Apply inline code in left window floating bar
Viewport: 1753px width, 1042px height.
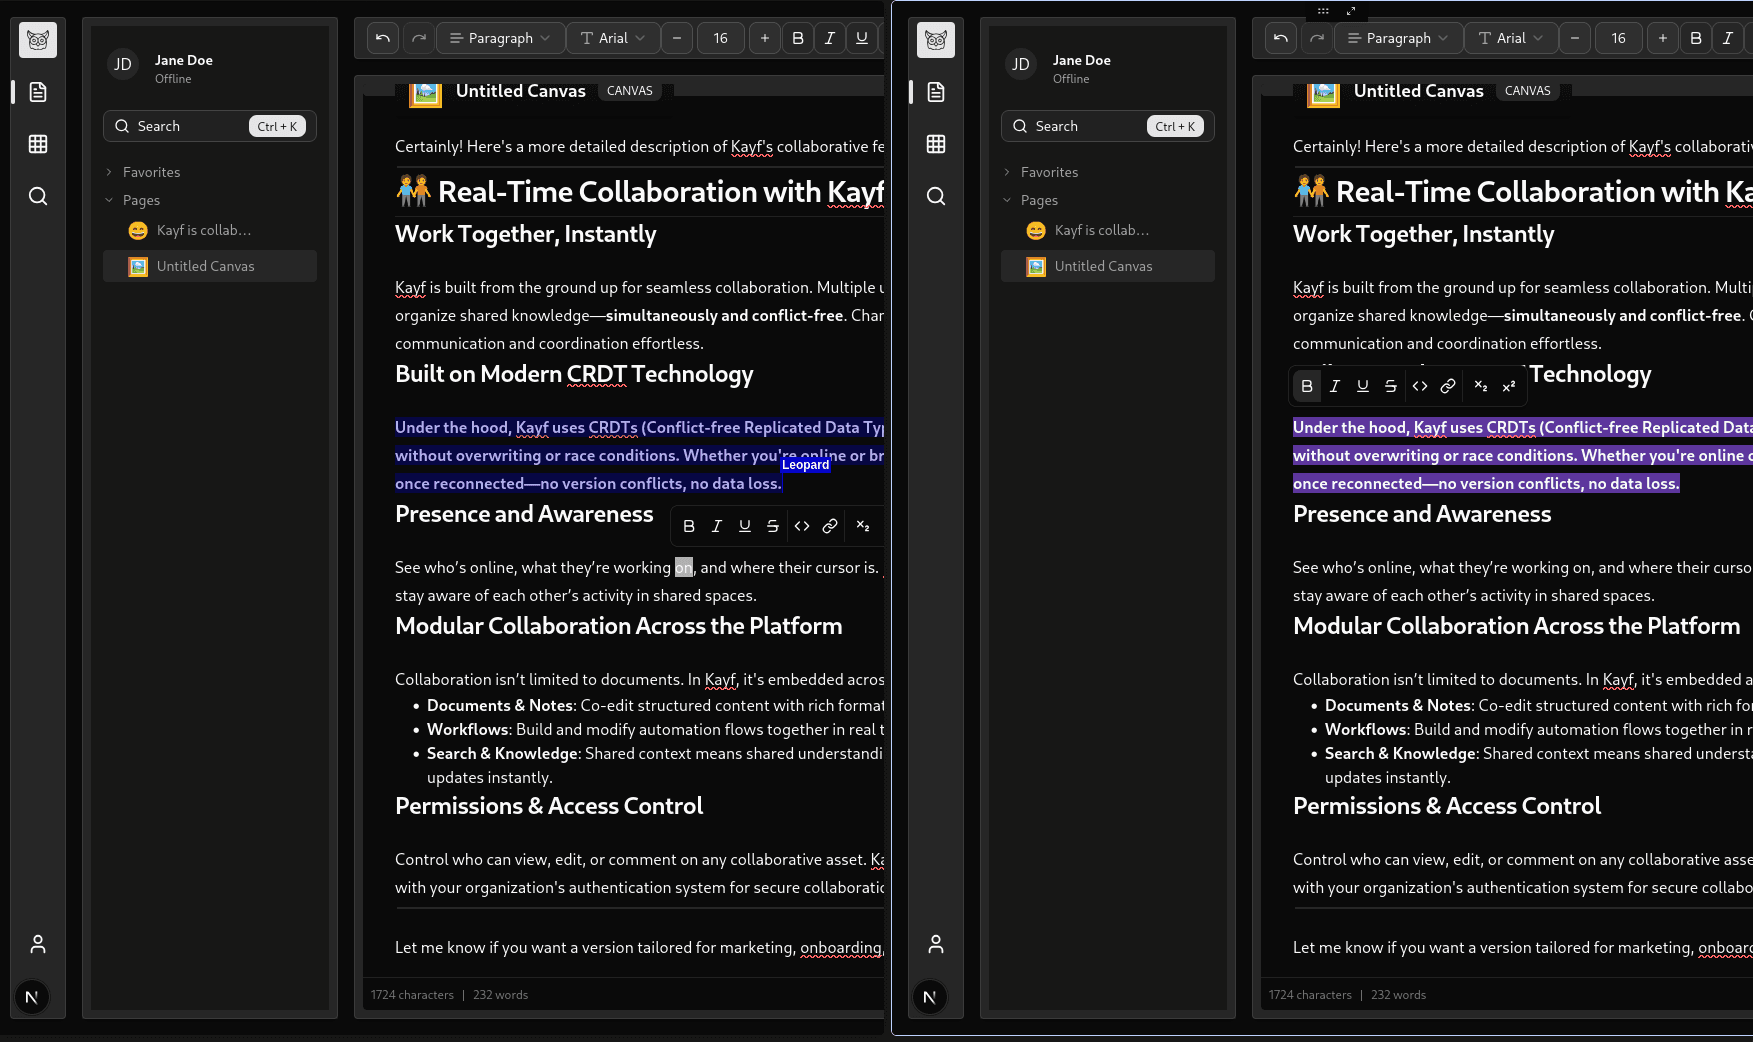click(x=802, y=526)
